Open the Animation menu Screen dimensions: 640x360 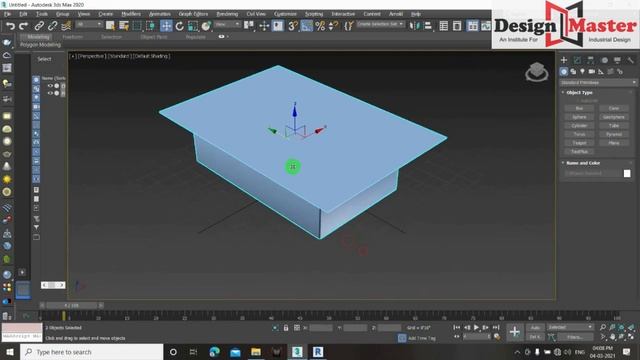click(x=160, y=14)
